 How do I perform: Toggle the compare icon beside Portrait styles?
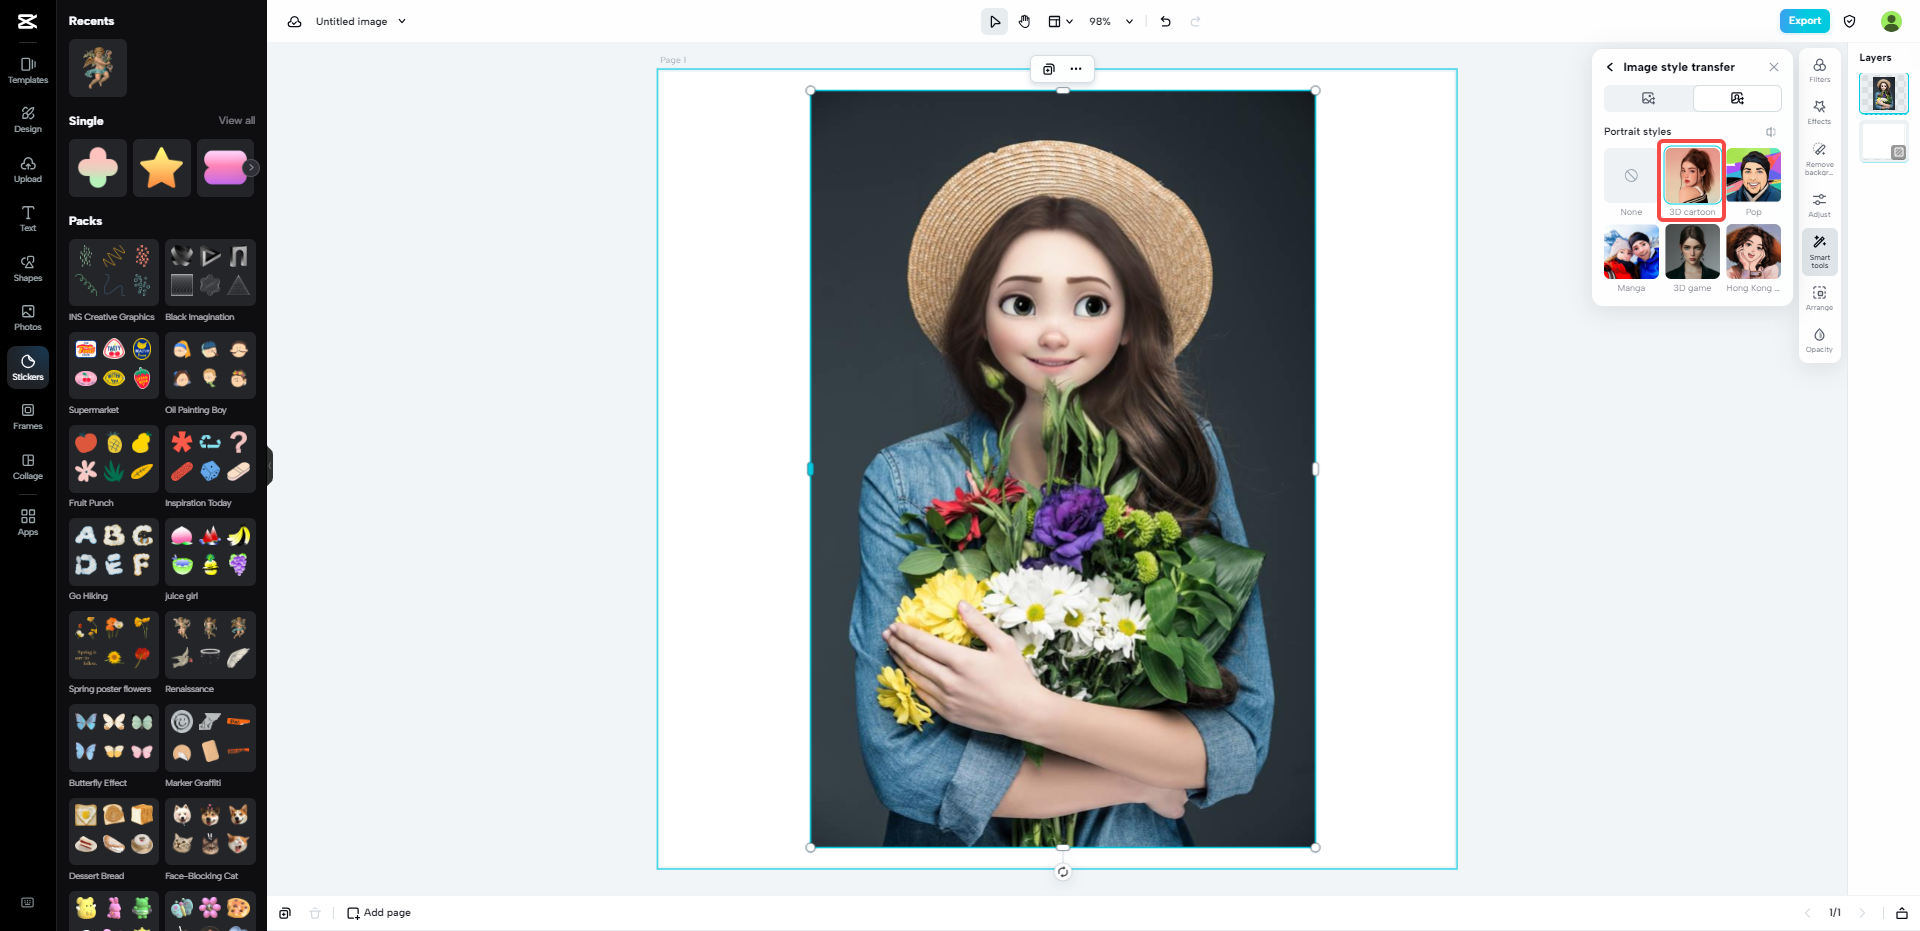1771,132
